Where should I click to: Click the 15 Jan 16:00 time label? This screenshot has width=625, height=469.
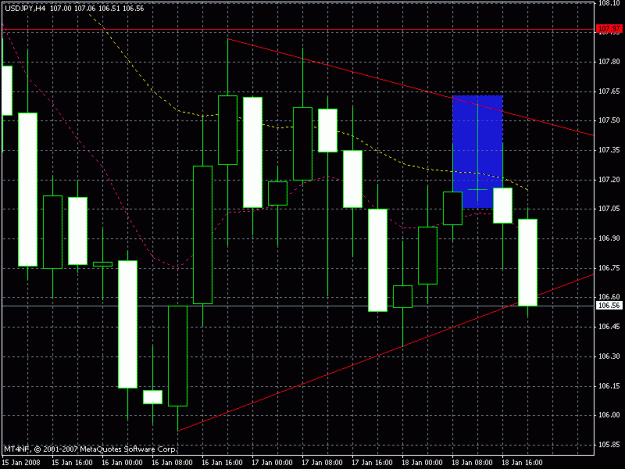coord(72,463)
